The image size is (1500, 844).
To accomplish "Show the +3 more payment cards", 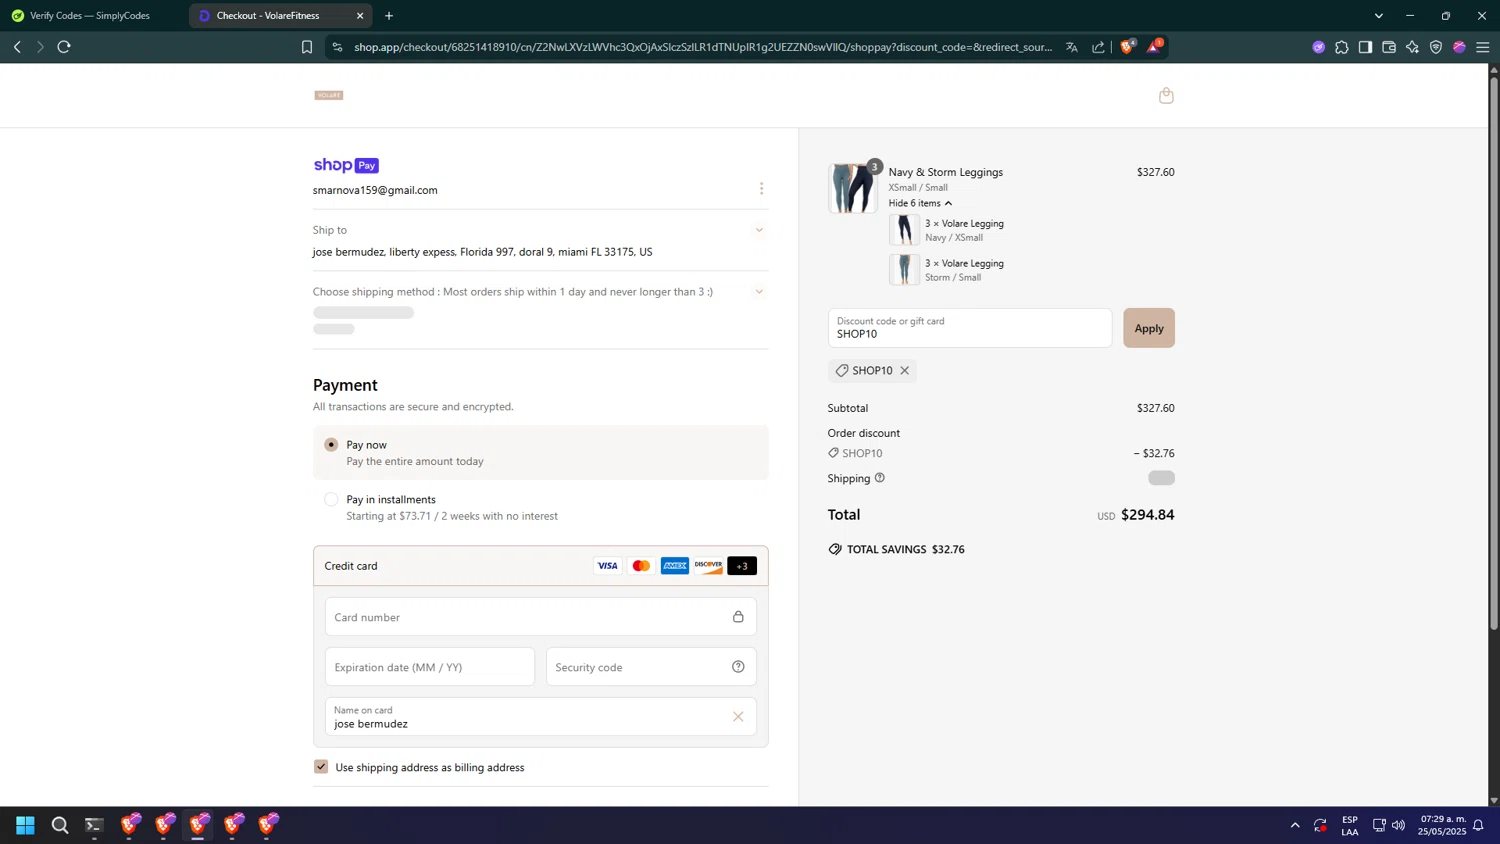I will [742, 566].
